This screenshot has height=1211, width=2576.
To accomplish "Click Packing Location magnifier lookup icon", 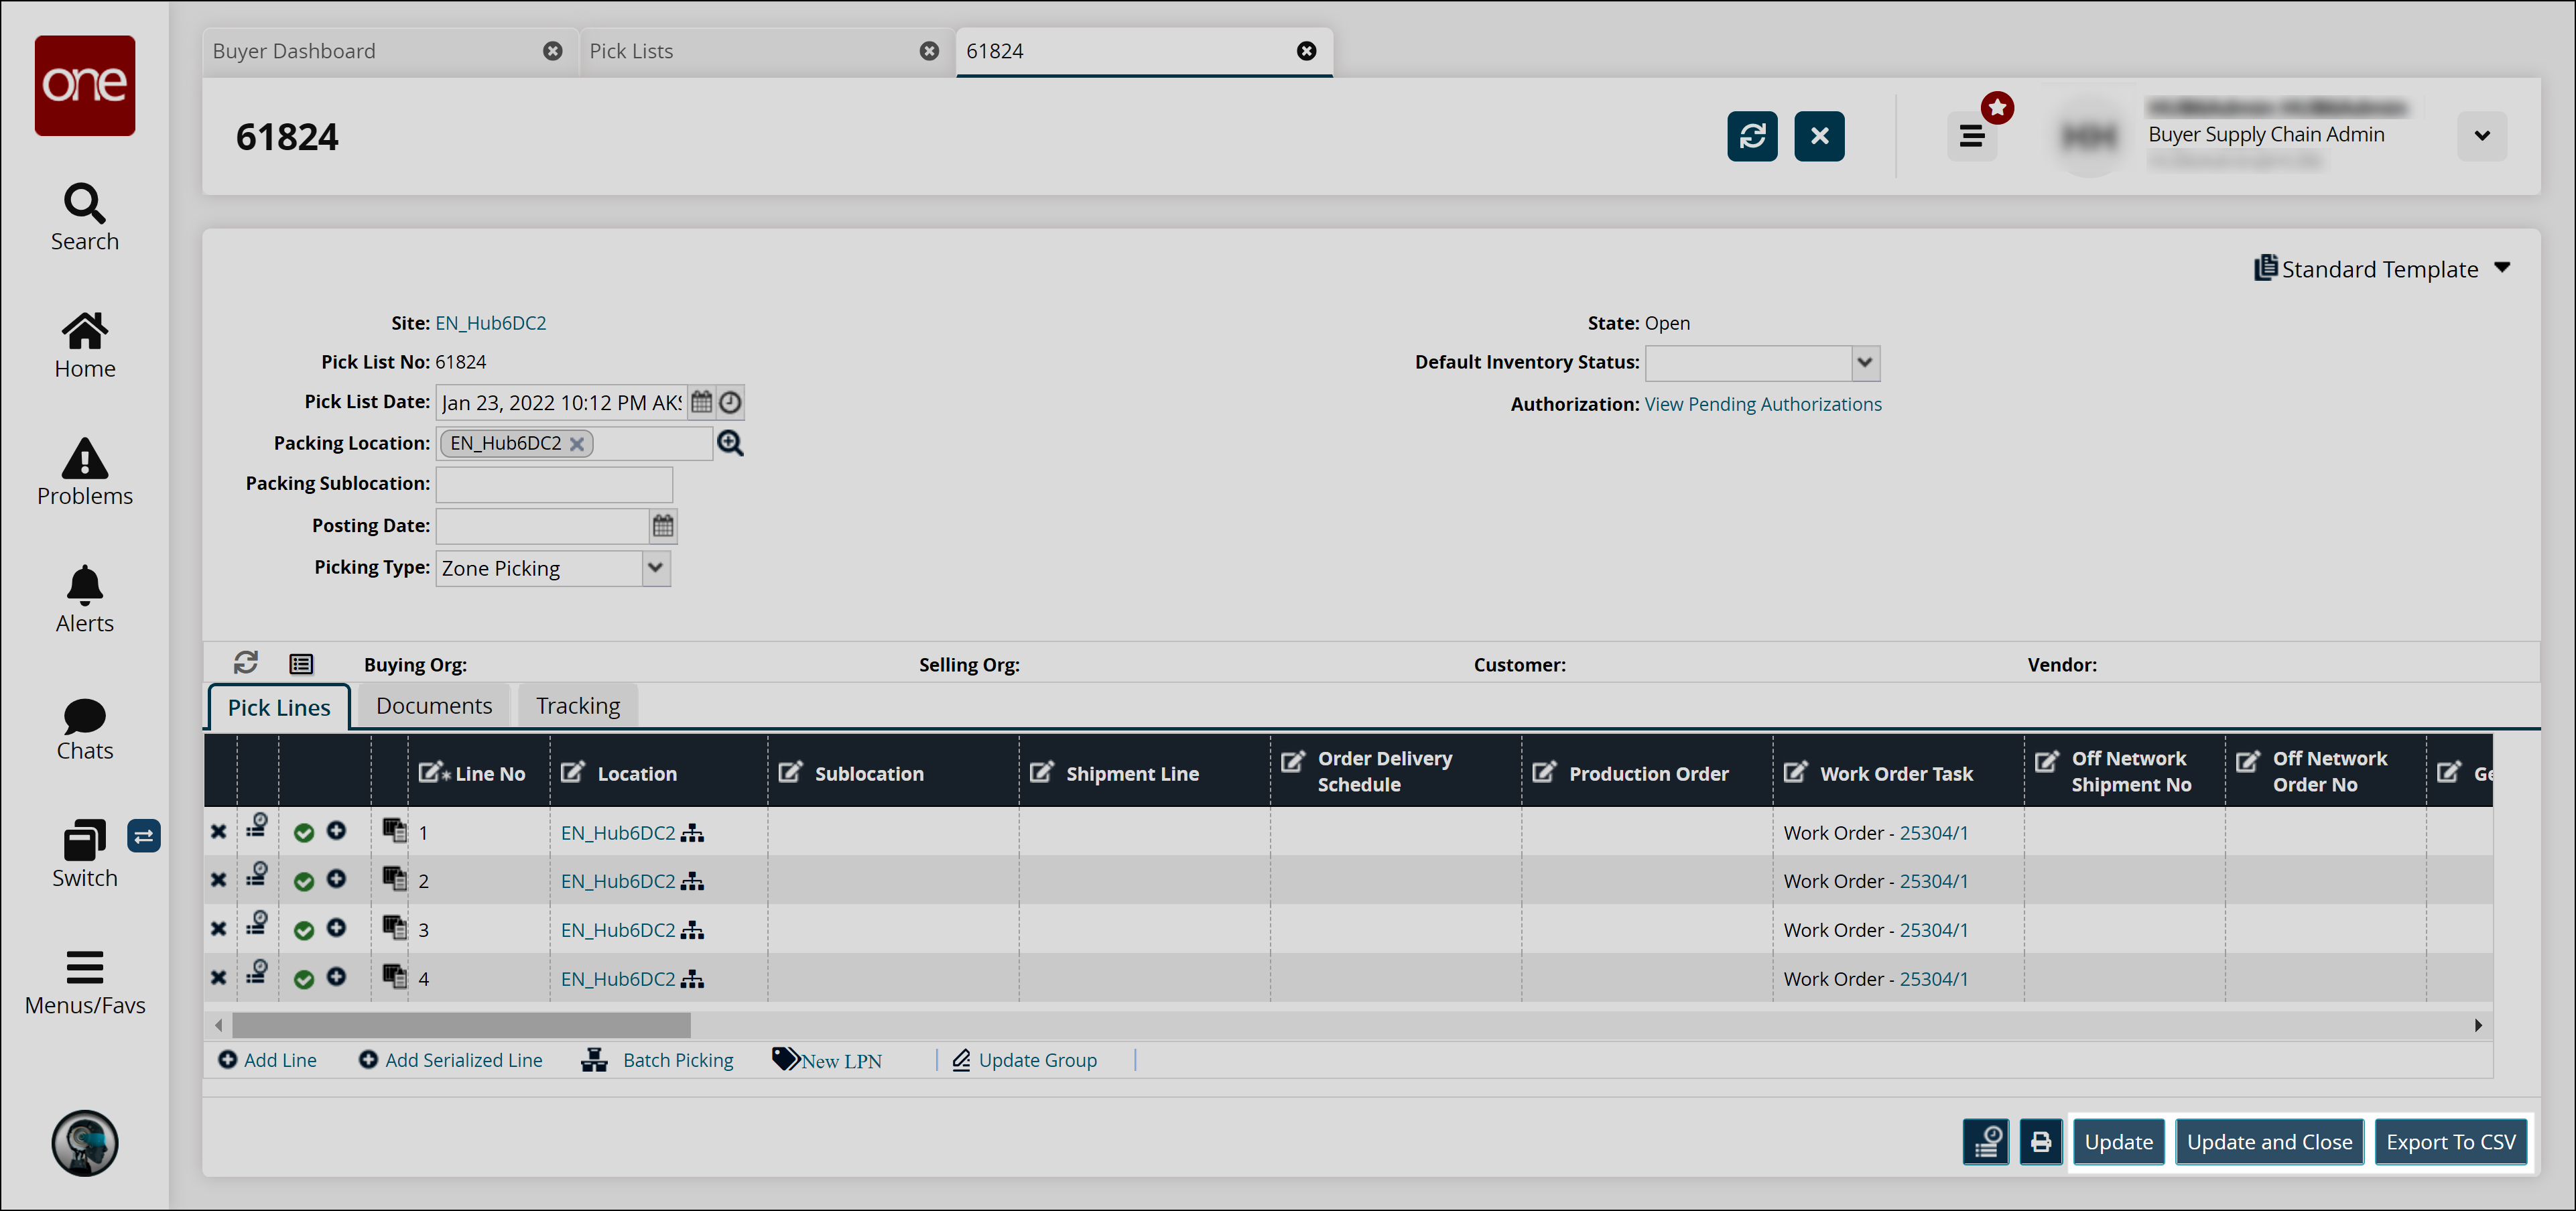I will pyautogui.click(x=731, y=443).
